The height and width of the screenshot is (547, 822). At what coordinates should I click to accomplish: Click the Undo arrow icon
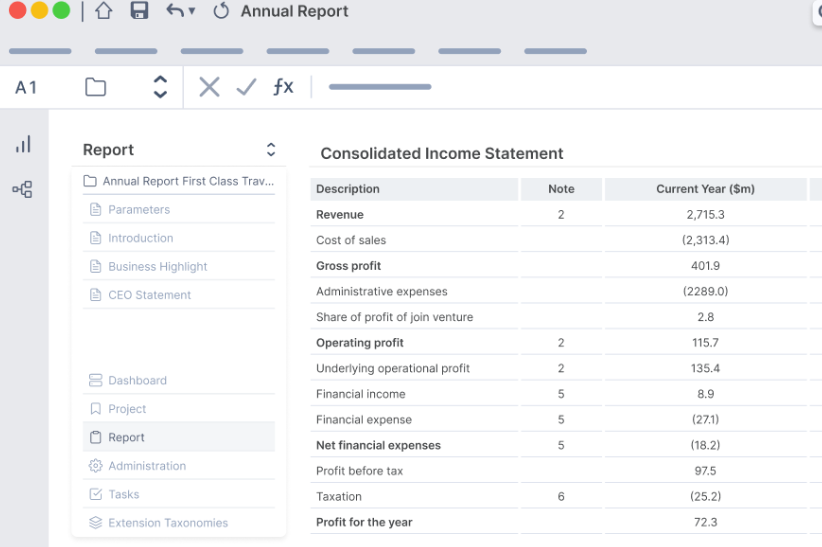175,10
